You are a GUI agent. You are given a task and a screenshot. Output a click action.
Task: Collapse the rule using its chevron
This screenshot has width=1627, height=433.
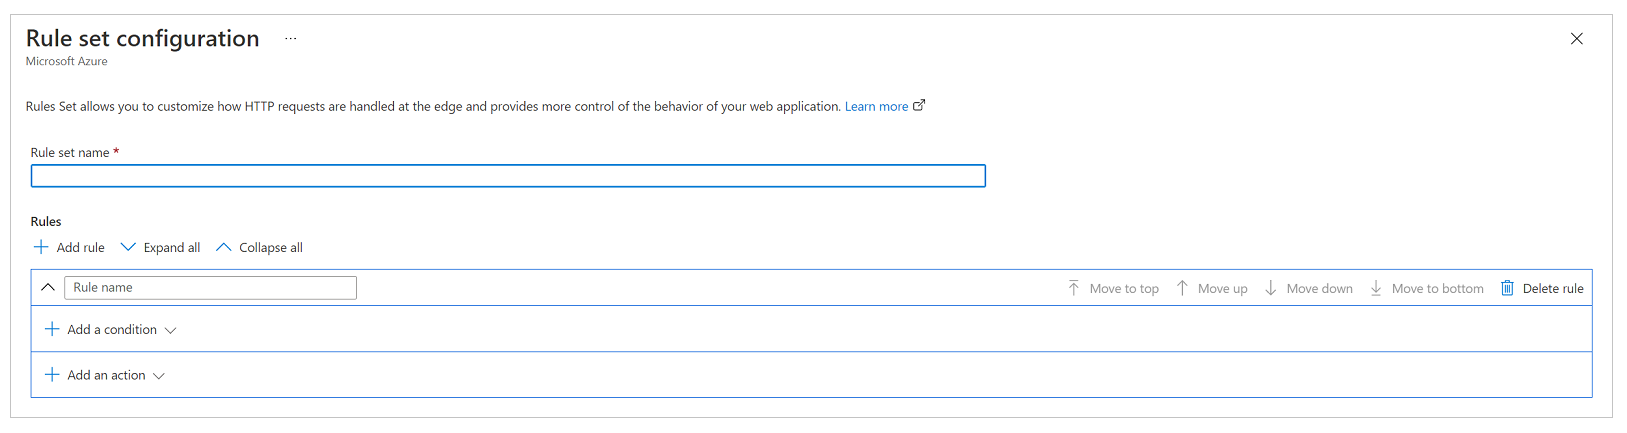click(x=48, y=288)
